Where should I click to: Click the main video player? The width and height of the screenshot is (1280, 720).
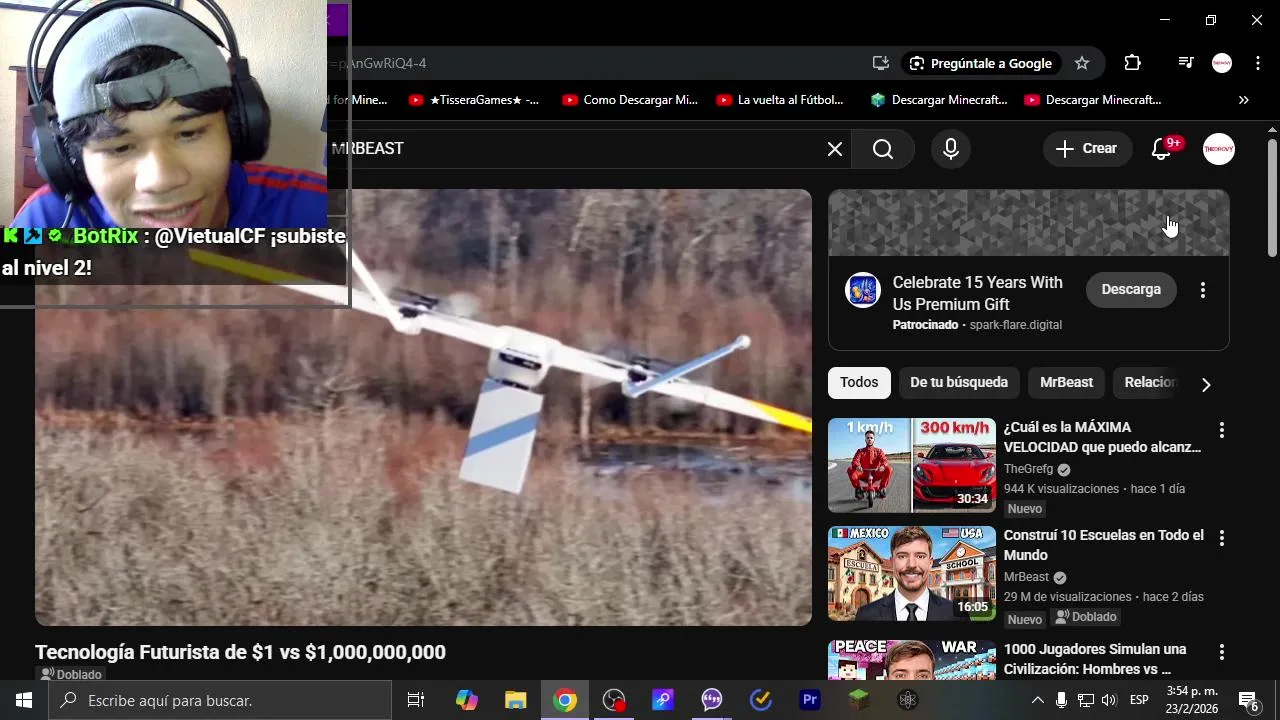tap(423, 408)
